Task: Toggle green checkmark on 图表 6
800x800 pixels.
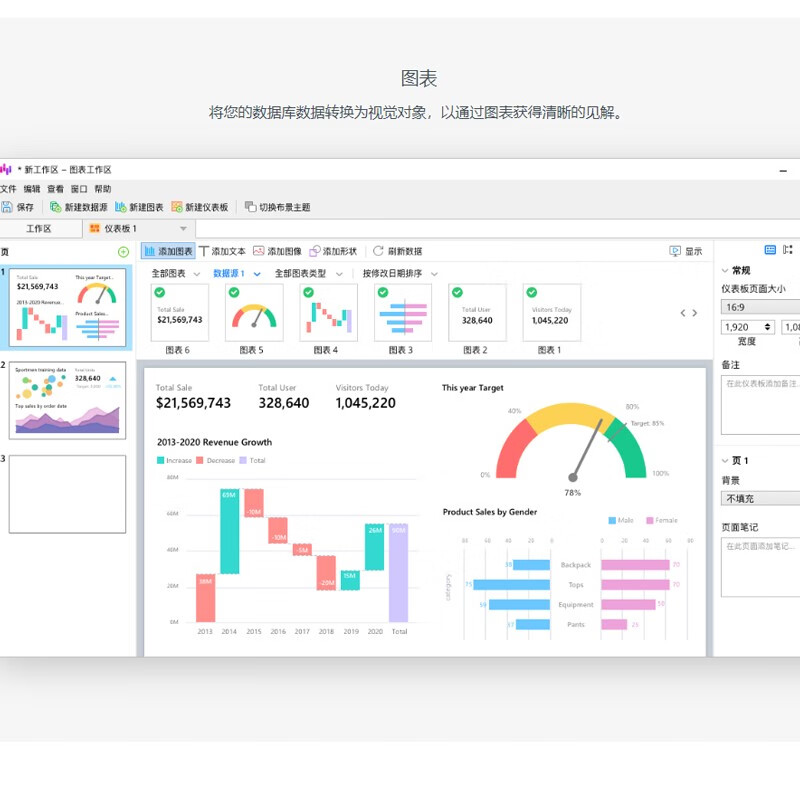Action: [x=160, y=292]
